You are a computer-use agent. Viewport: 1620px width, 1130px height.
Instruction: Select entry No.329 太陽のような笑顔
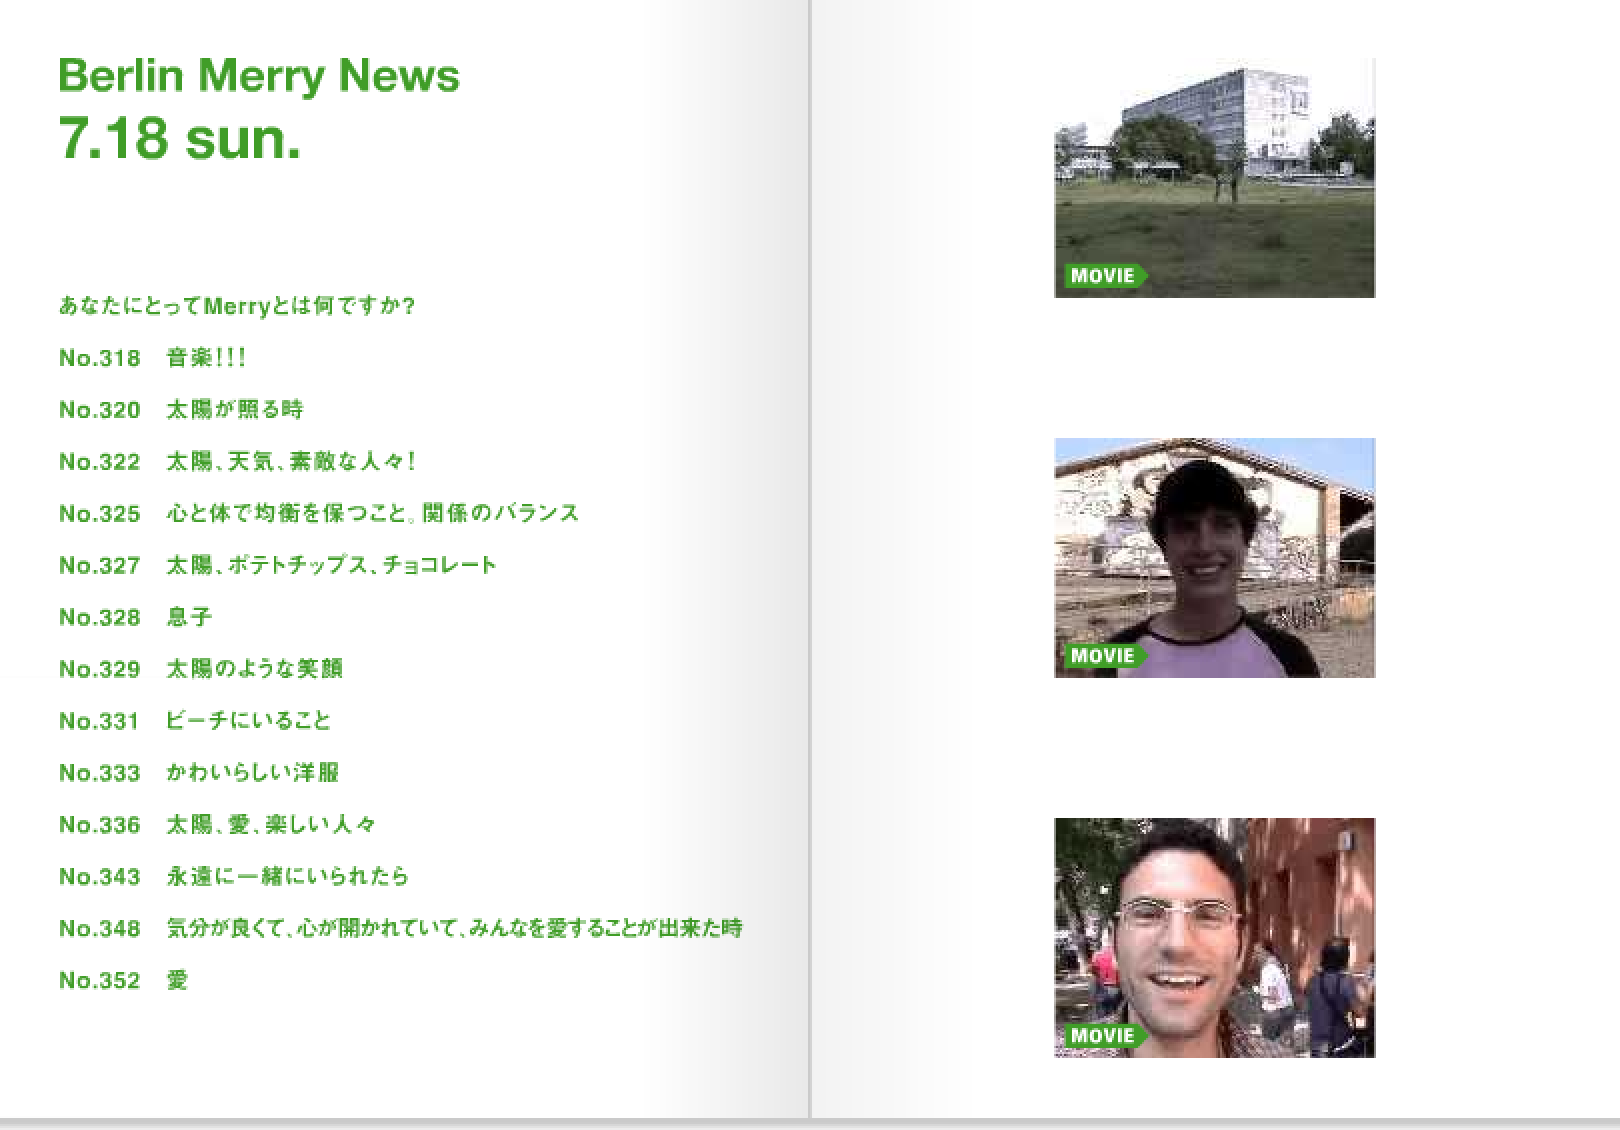(201, 670)
